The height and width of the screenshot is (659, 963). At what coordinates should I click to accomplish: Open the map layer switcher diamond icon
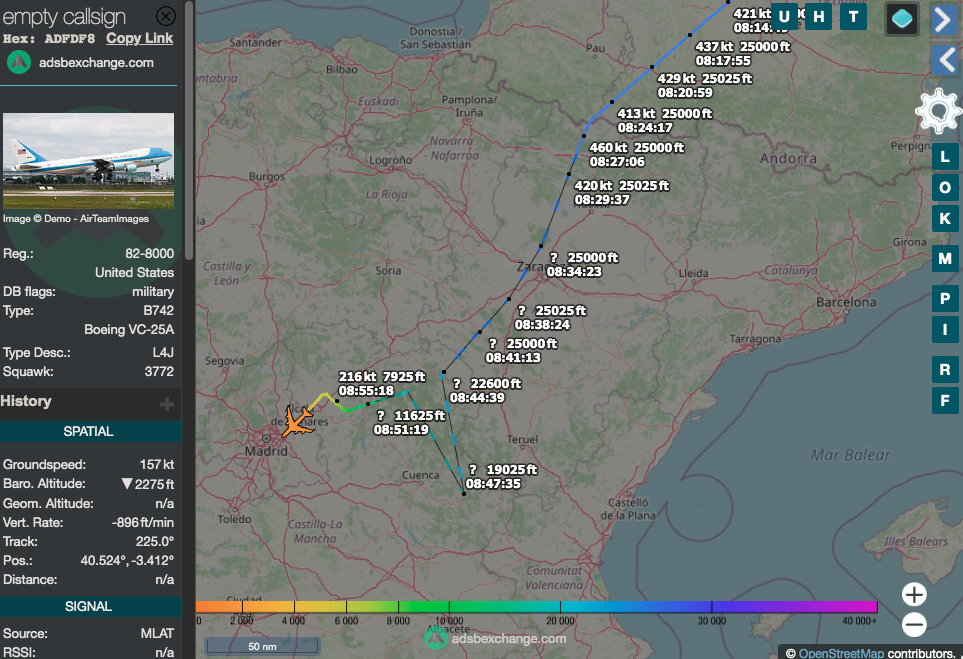pyautogui.click(x=902, y=18)
